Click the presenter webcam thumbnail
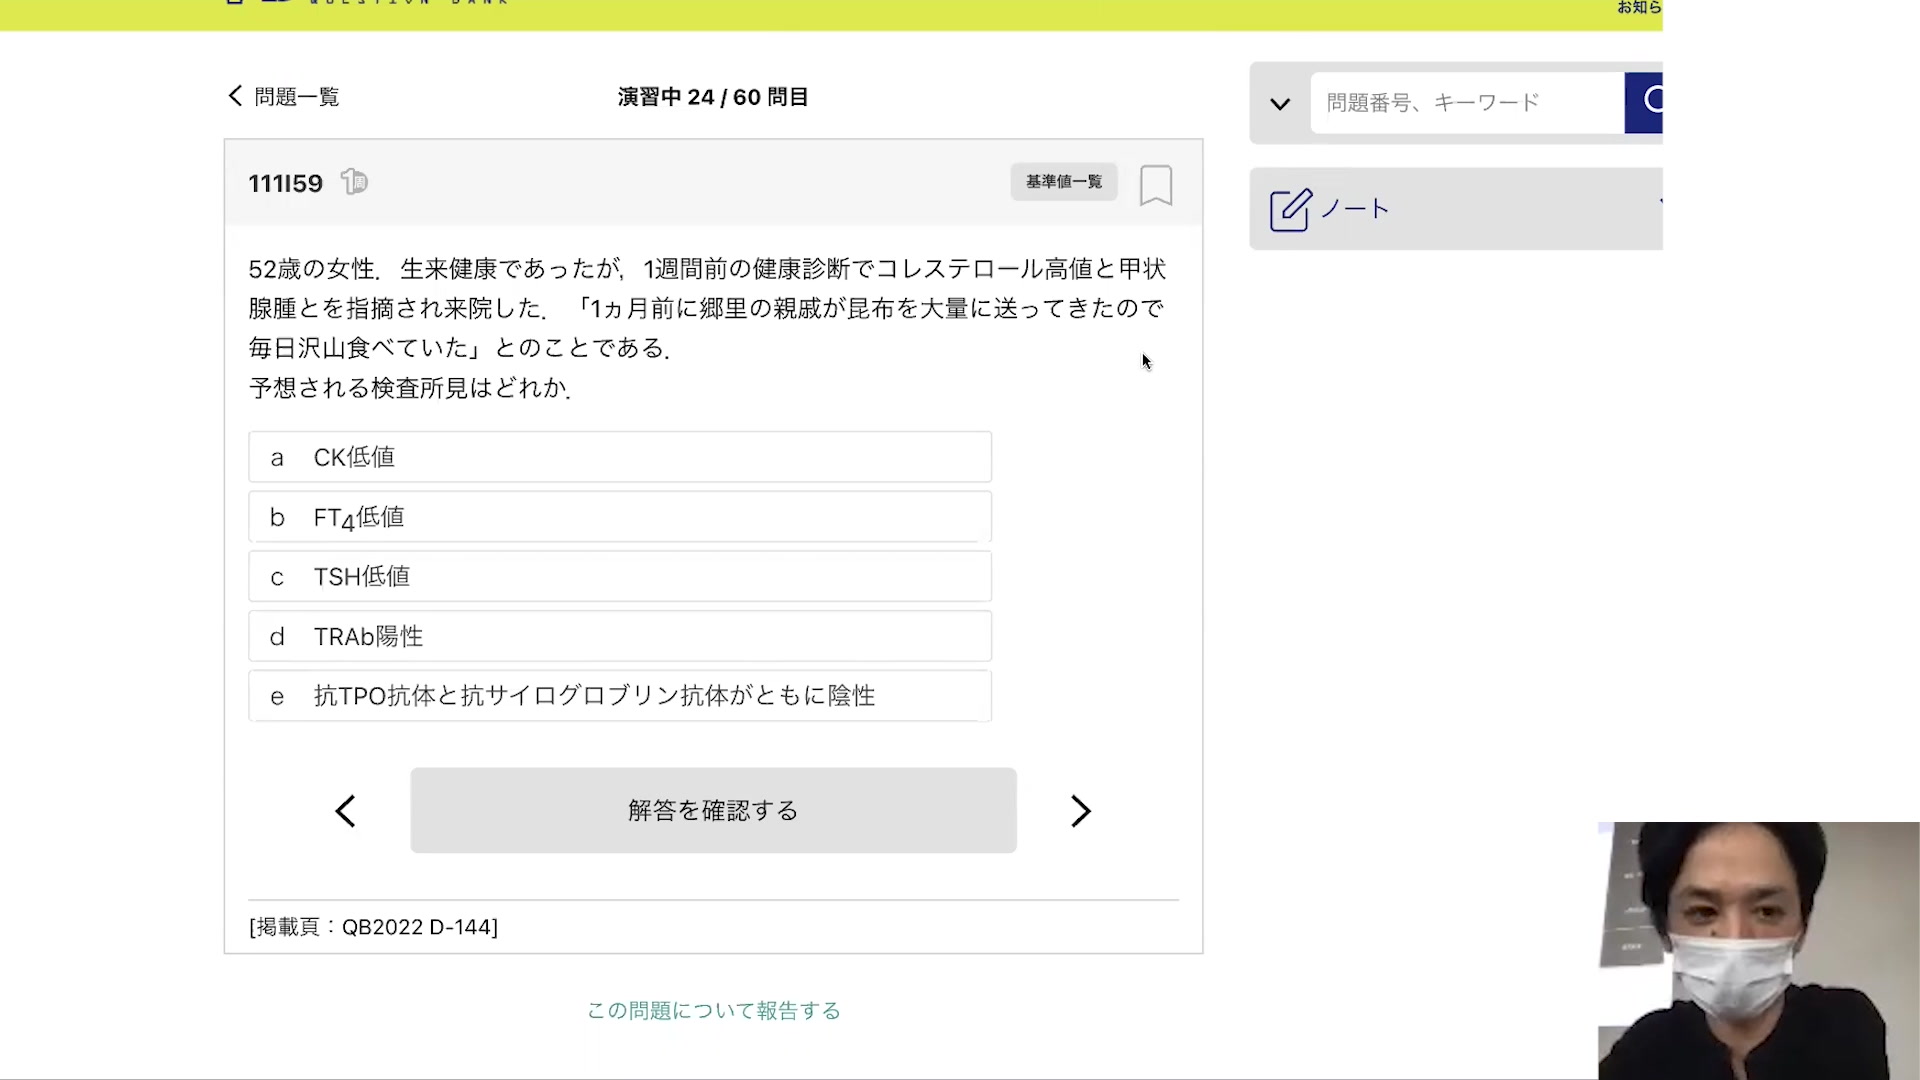Viewport: 1920px width, 1080px height. (1758, 950)
